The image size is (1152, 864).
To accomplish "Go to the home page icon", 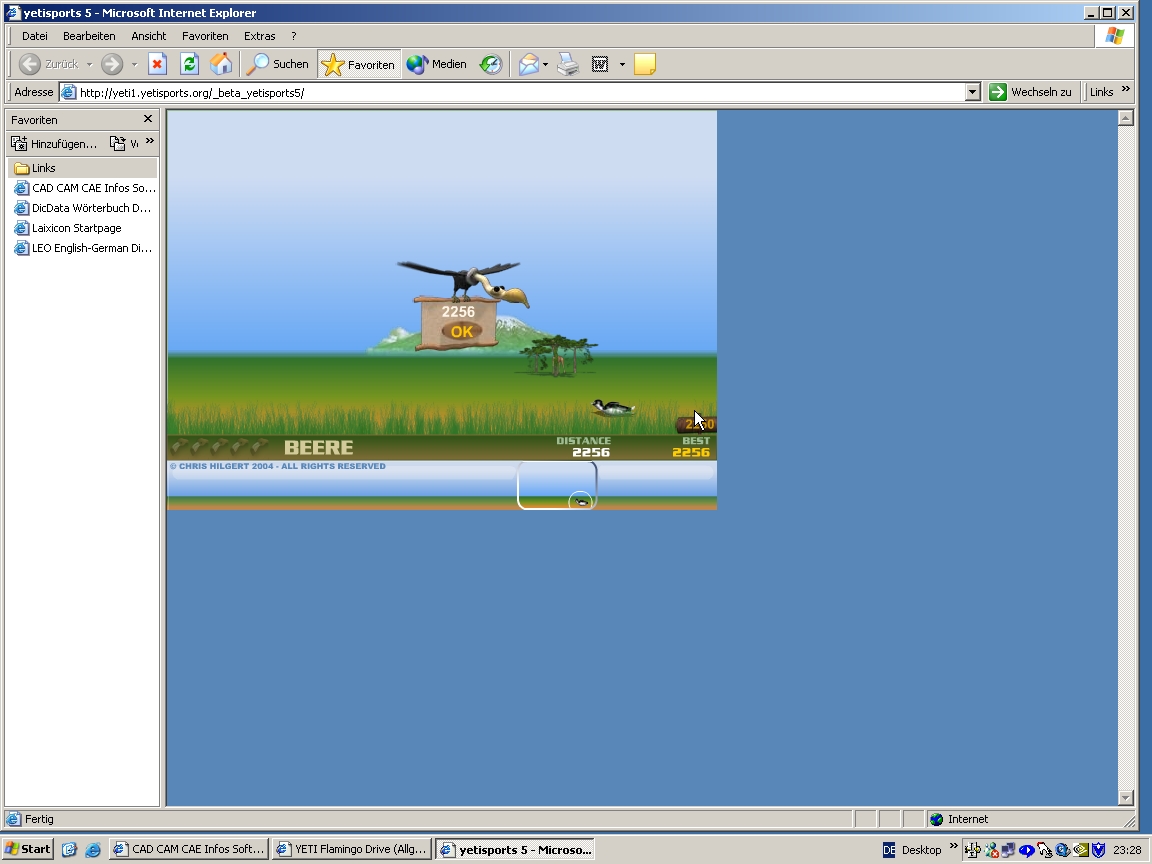I will point(221,65).
